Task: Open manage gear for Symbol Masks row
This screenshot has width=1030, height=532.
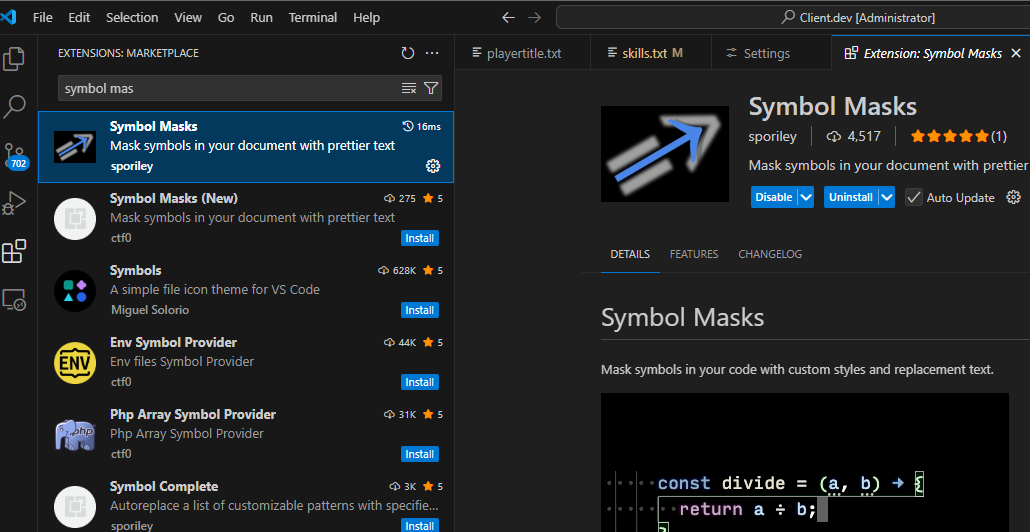Action: coord(432,166)
